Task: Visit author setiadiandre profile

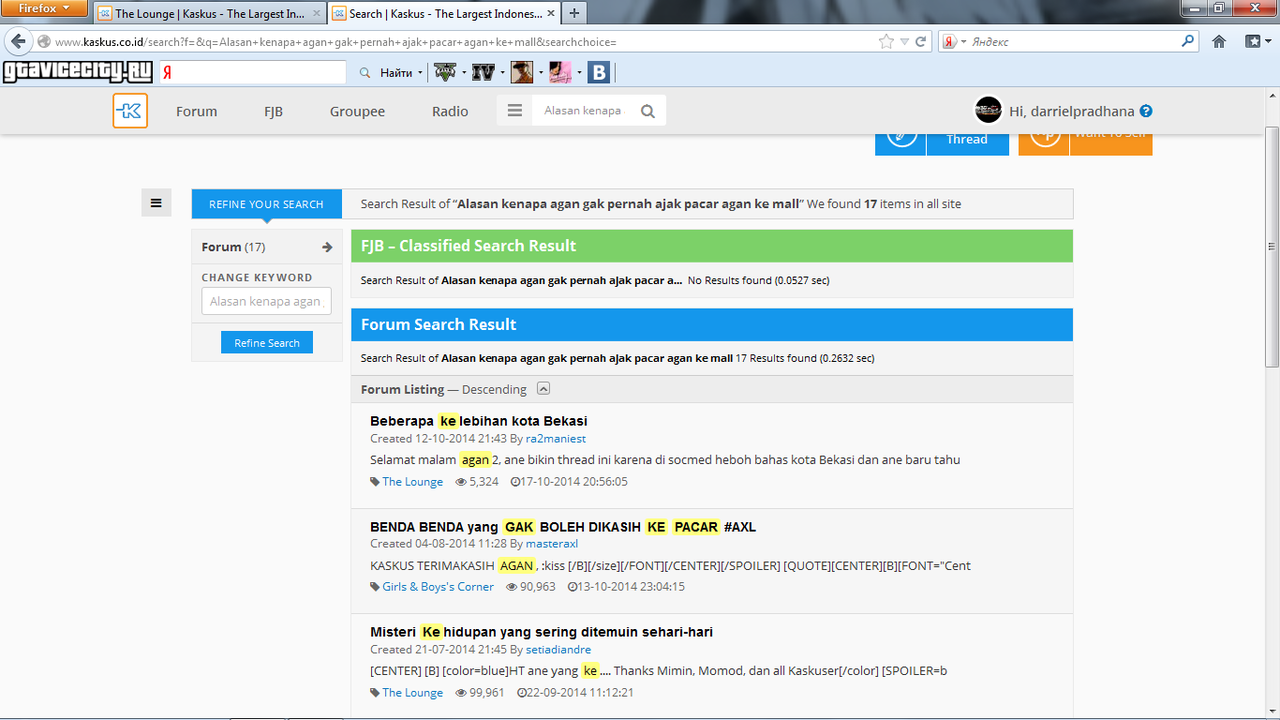Action: [558, 650]
